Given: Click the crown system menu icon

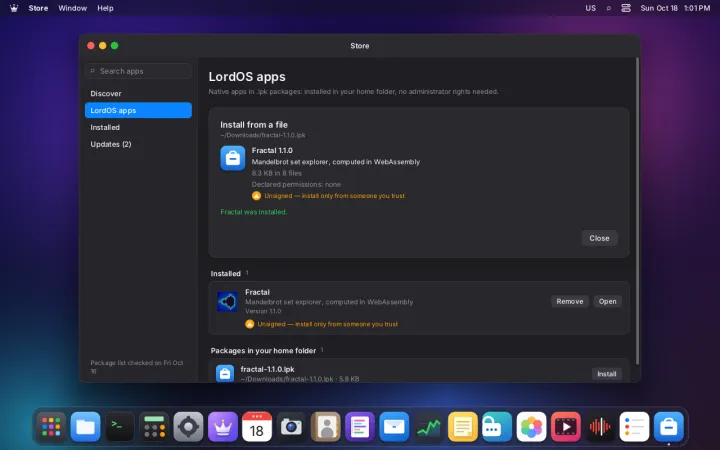Looking at the screenshot, I should click(x=14, y=8).
